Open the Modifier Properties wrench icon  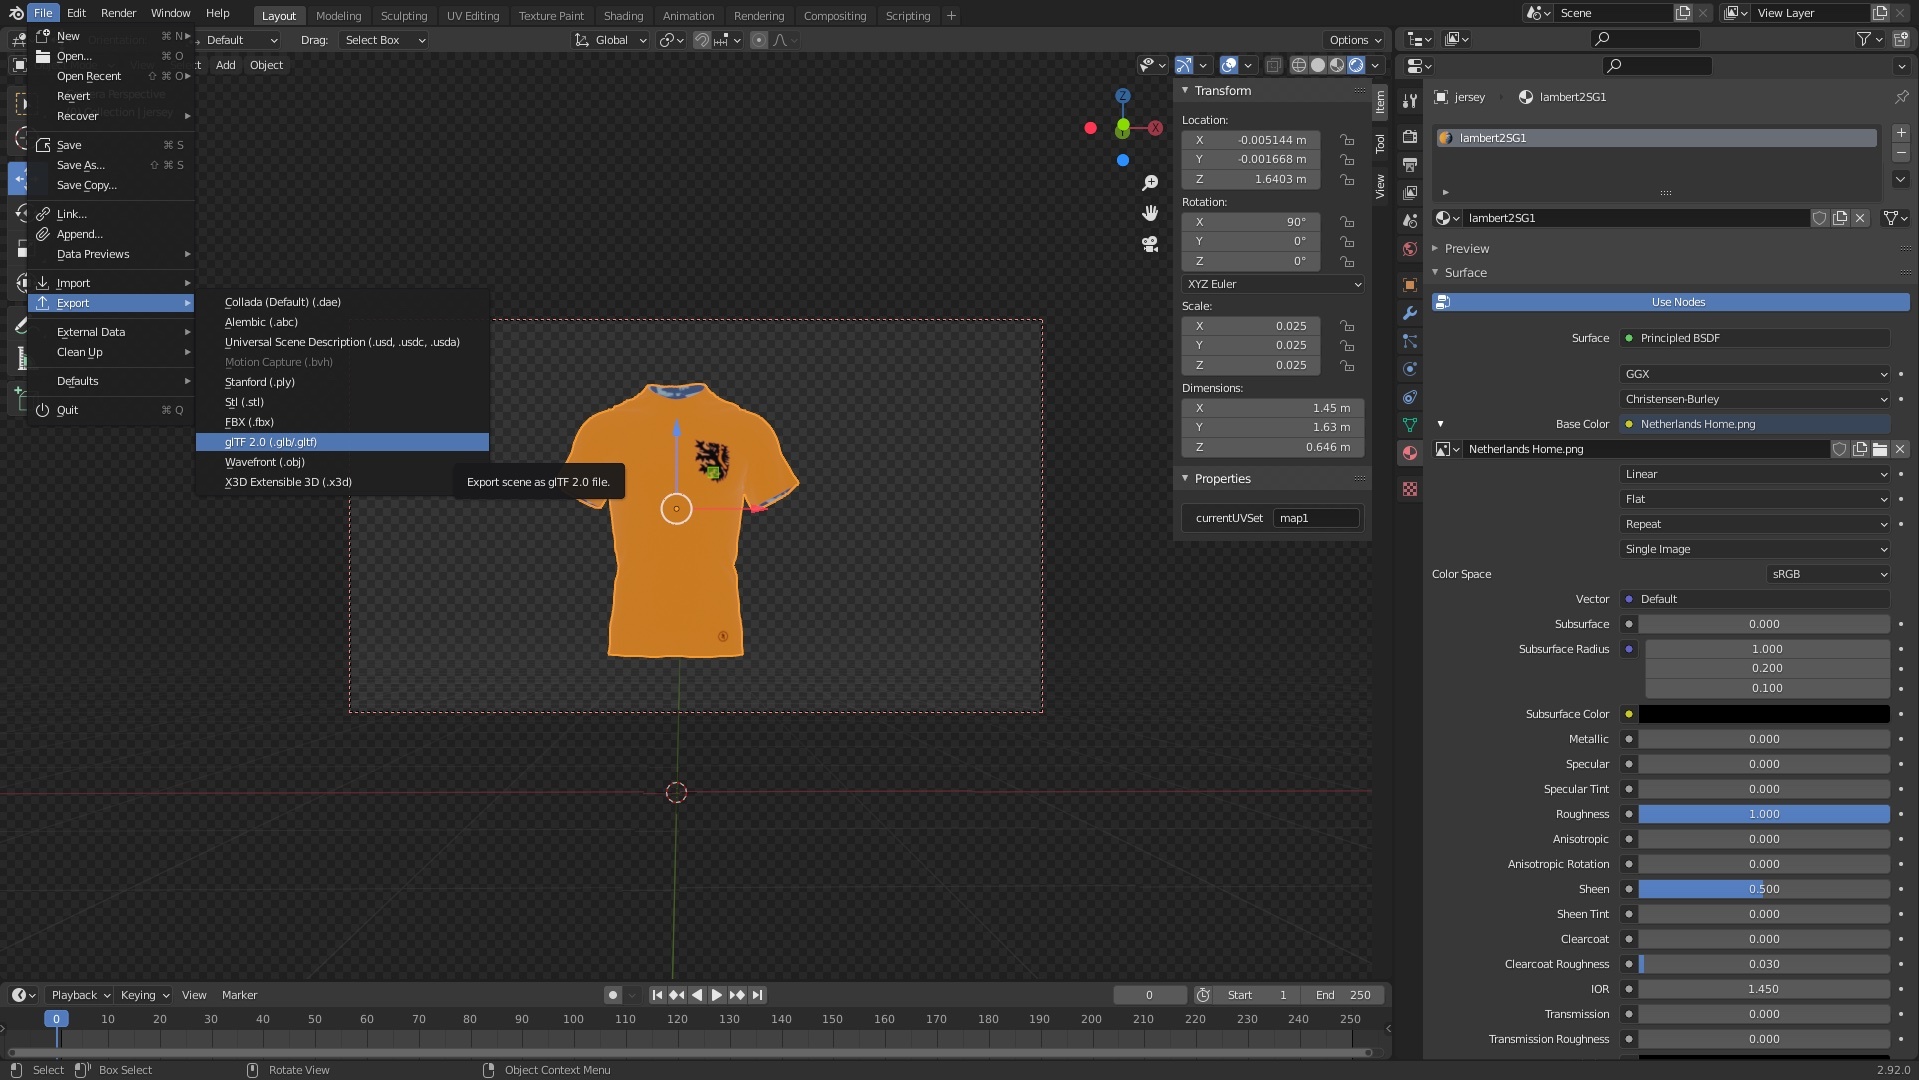[x=1410, y=313]
